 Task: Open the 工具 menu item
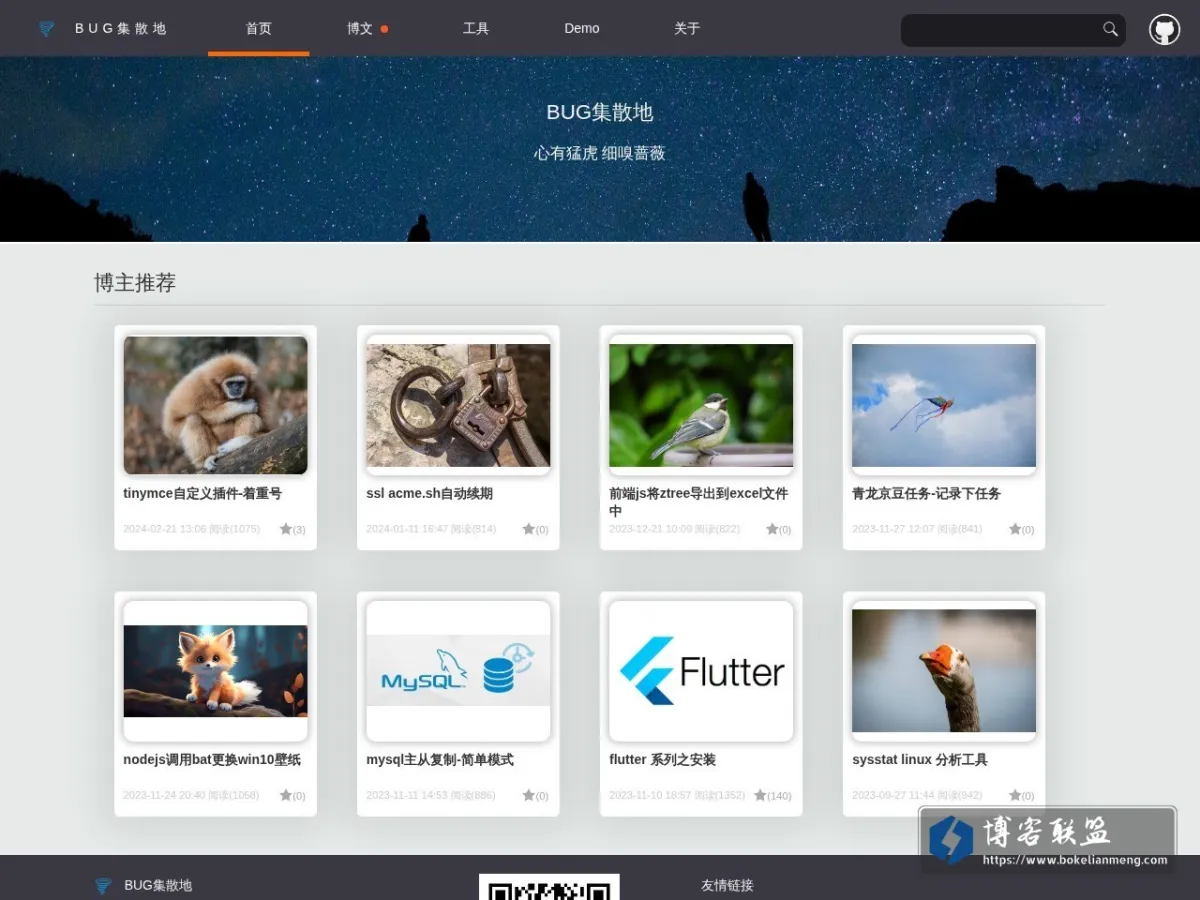coord(476,28)
